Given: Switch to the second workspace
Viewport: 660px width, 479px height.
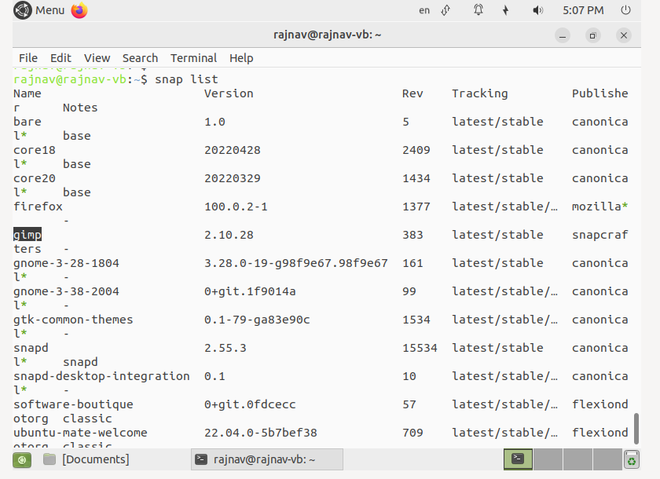Looking at the screenshot, I should coord(547,459).
